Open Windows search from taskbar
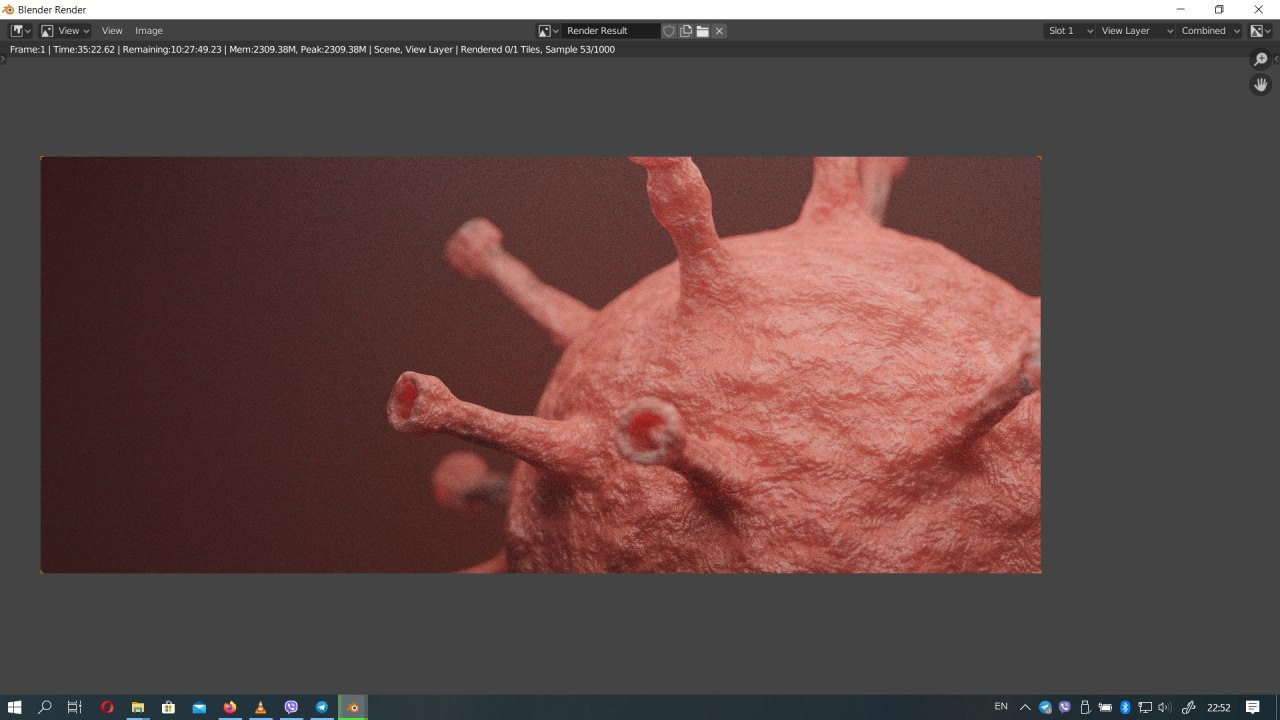 (45, 707)
